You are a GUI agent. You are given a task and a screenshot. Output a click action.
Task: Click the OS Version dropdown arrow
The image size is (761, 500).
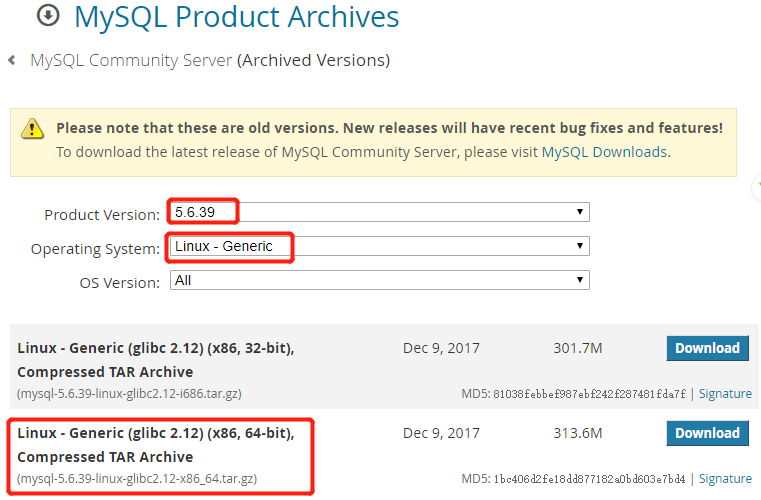579,280
